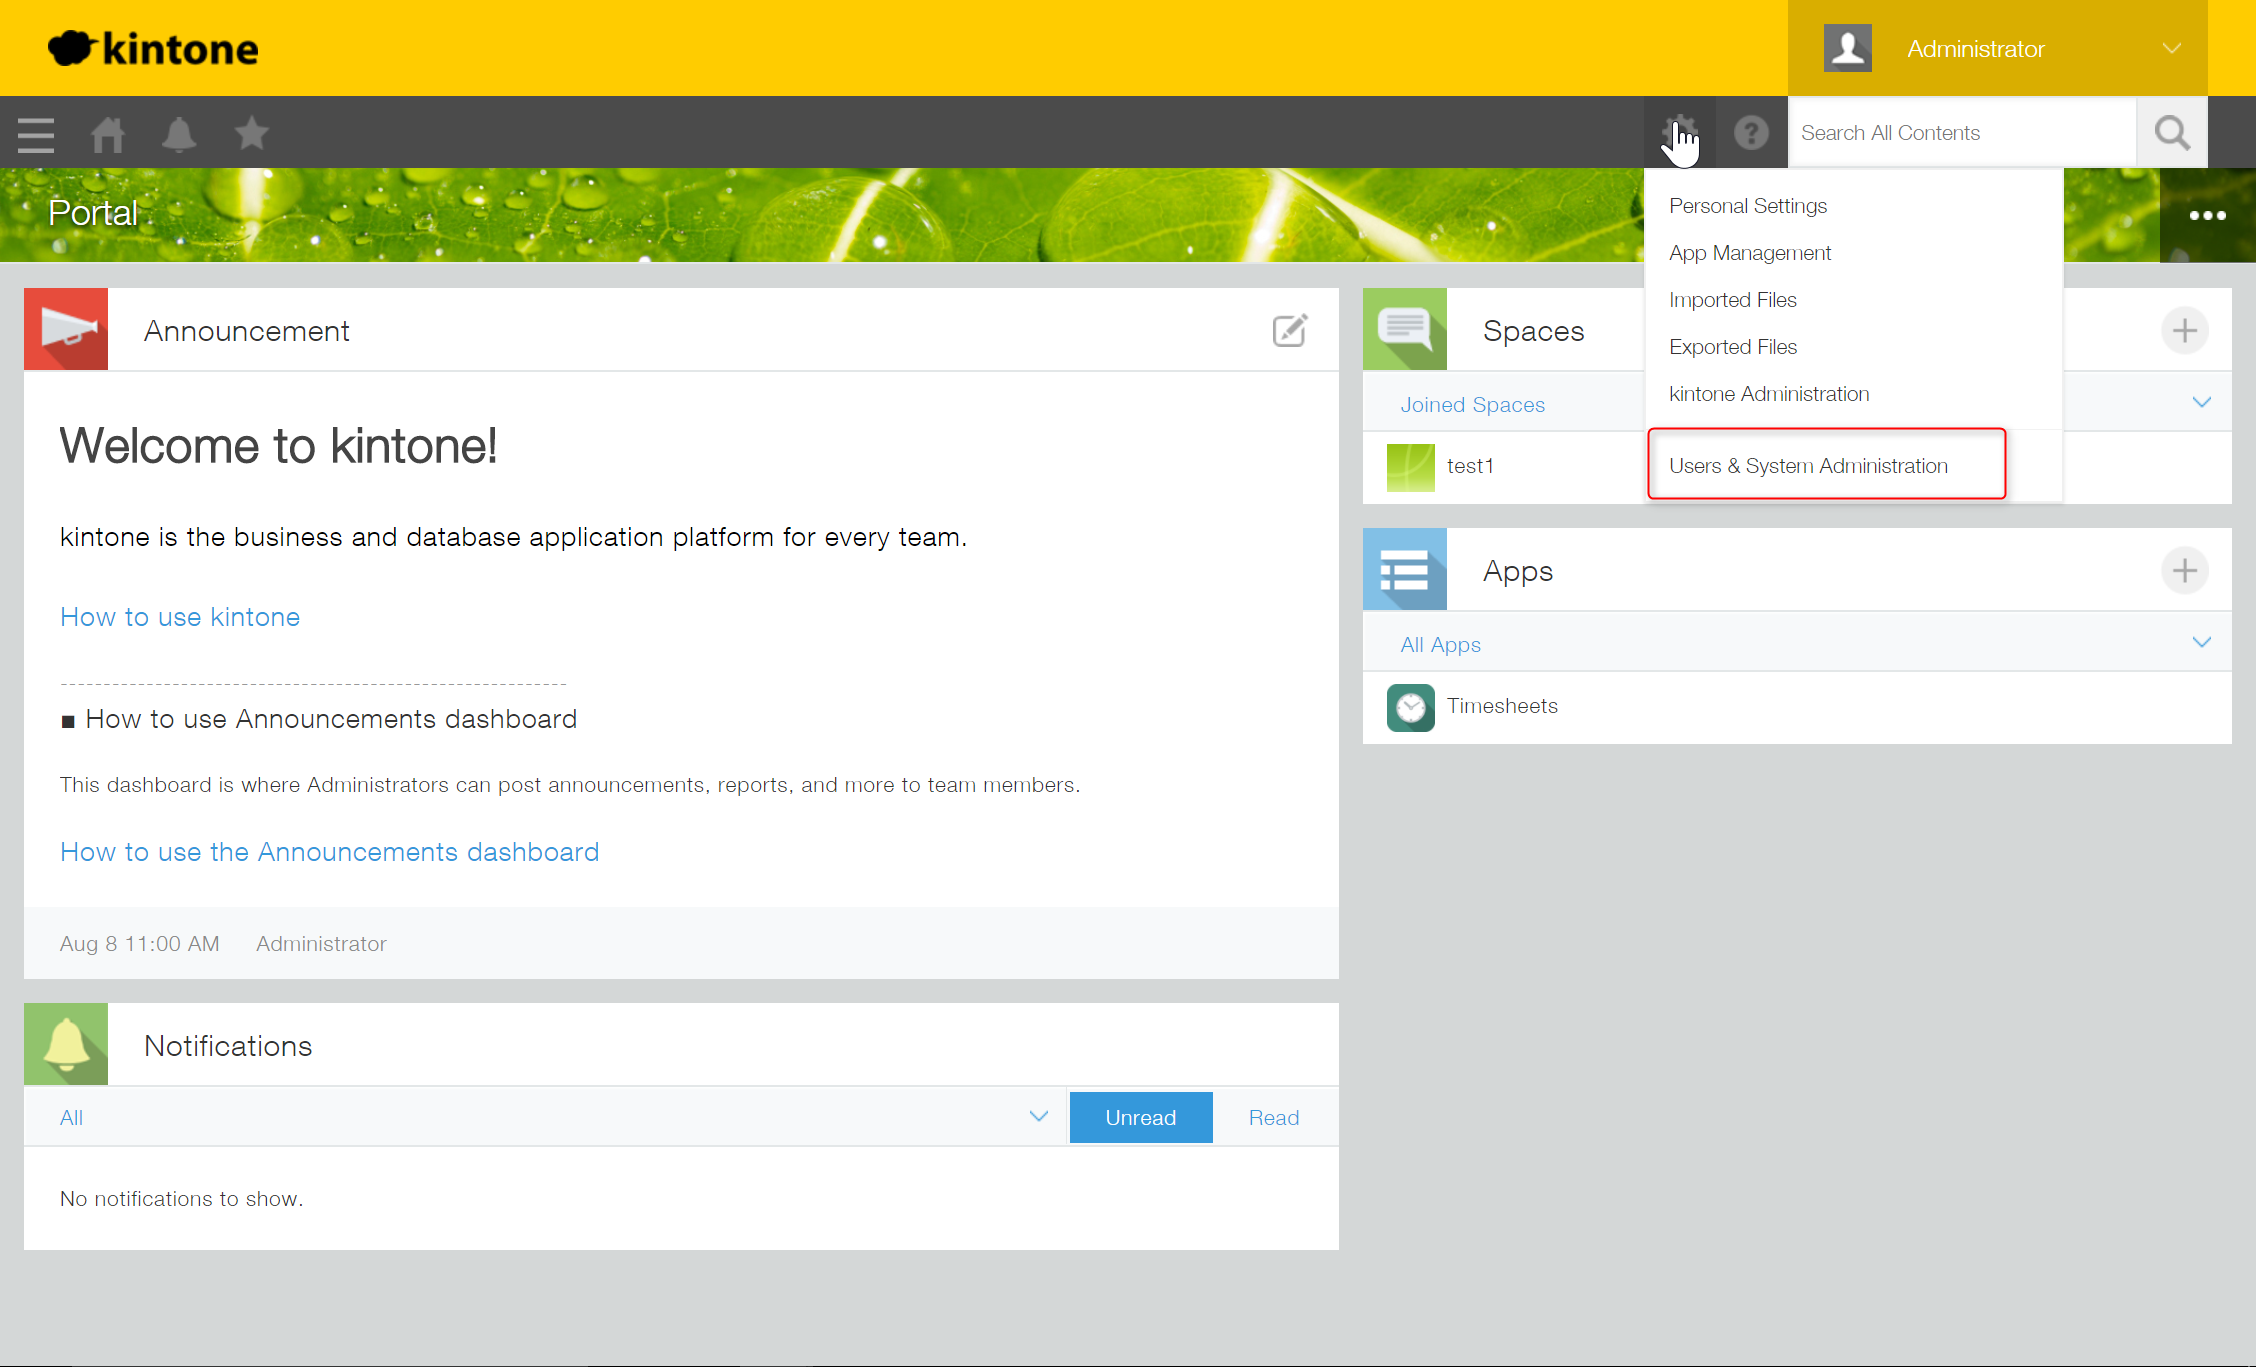
Task: Click the Welcome to kintone! heading
Action: click(278, 446)
